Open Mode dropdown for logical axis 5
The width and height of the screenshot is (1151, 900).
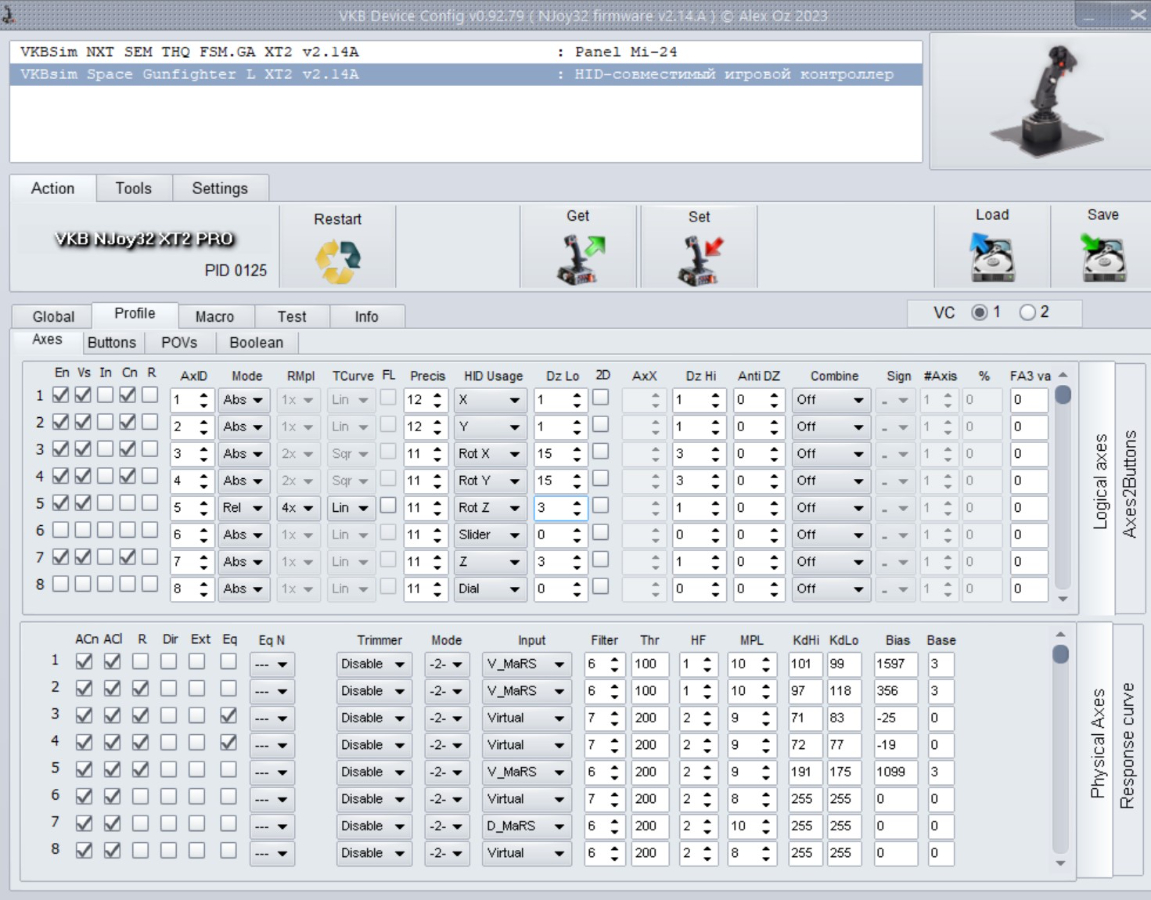point(244,508)
